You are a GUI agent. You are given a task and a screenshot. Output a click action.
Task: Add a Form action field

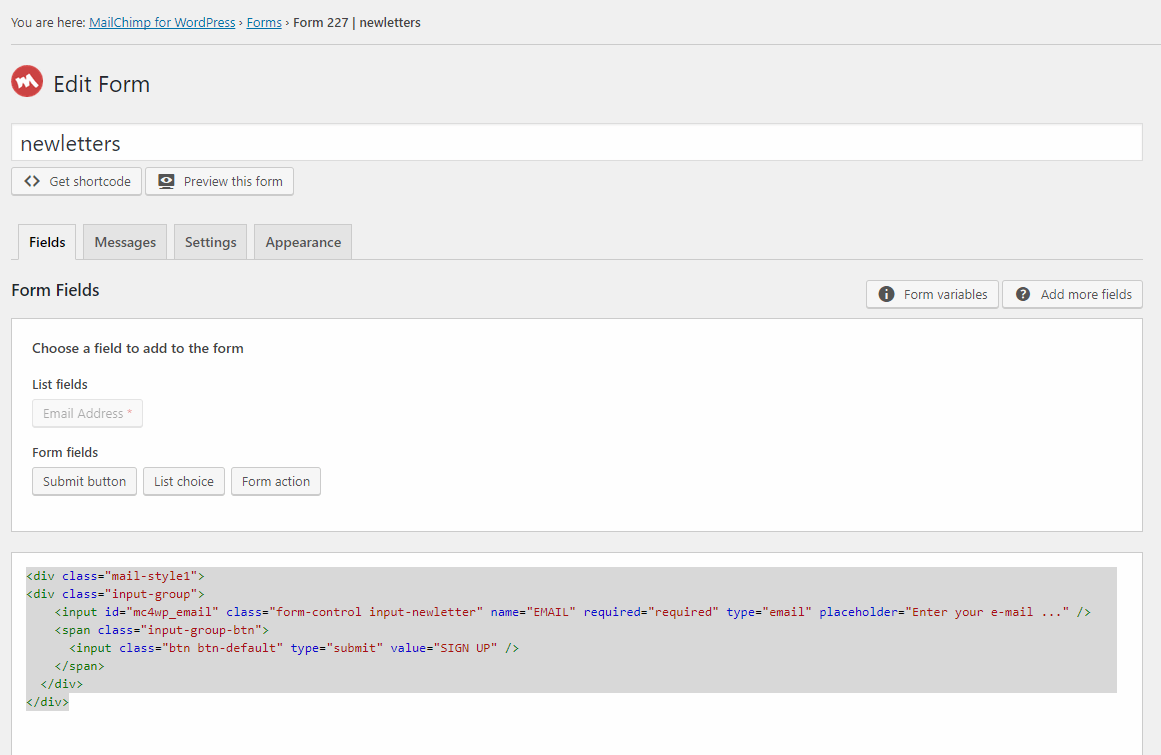click(275, 482)
